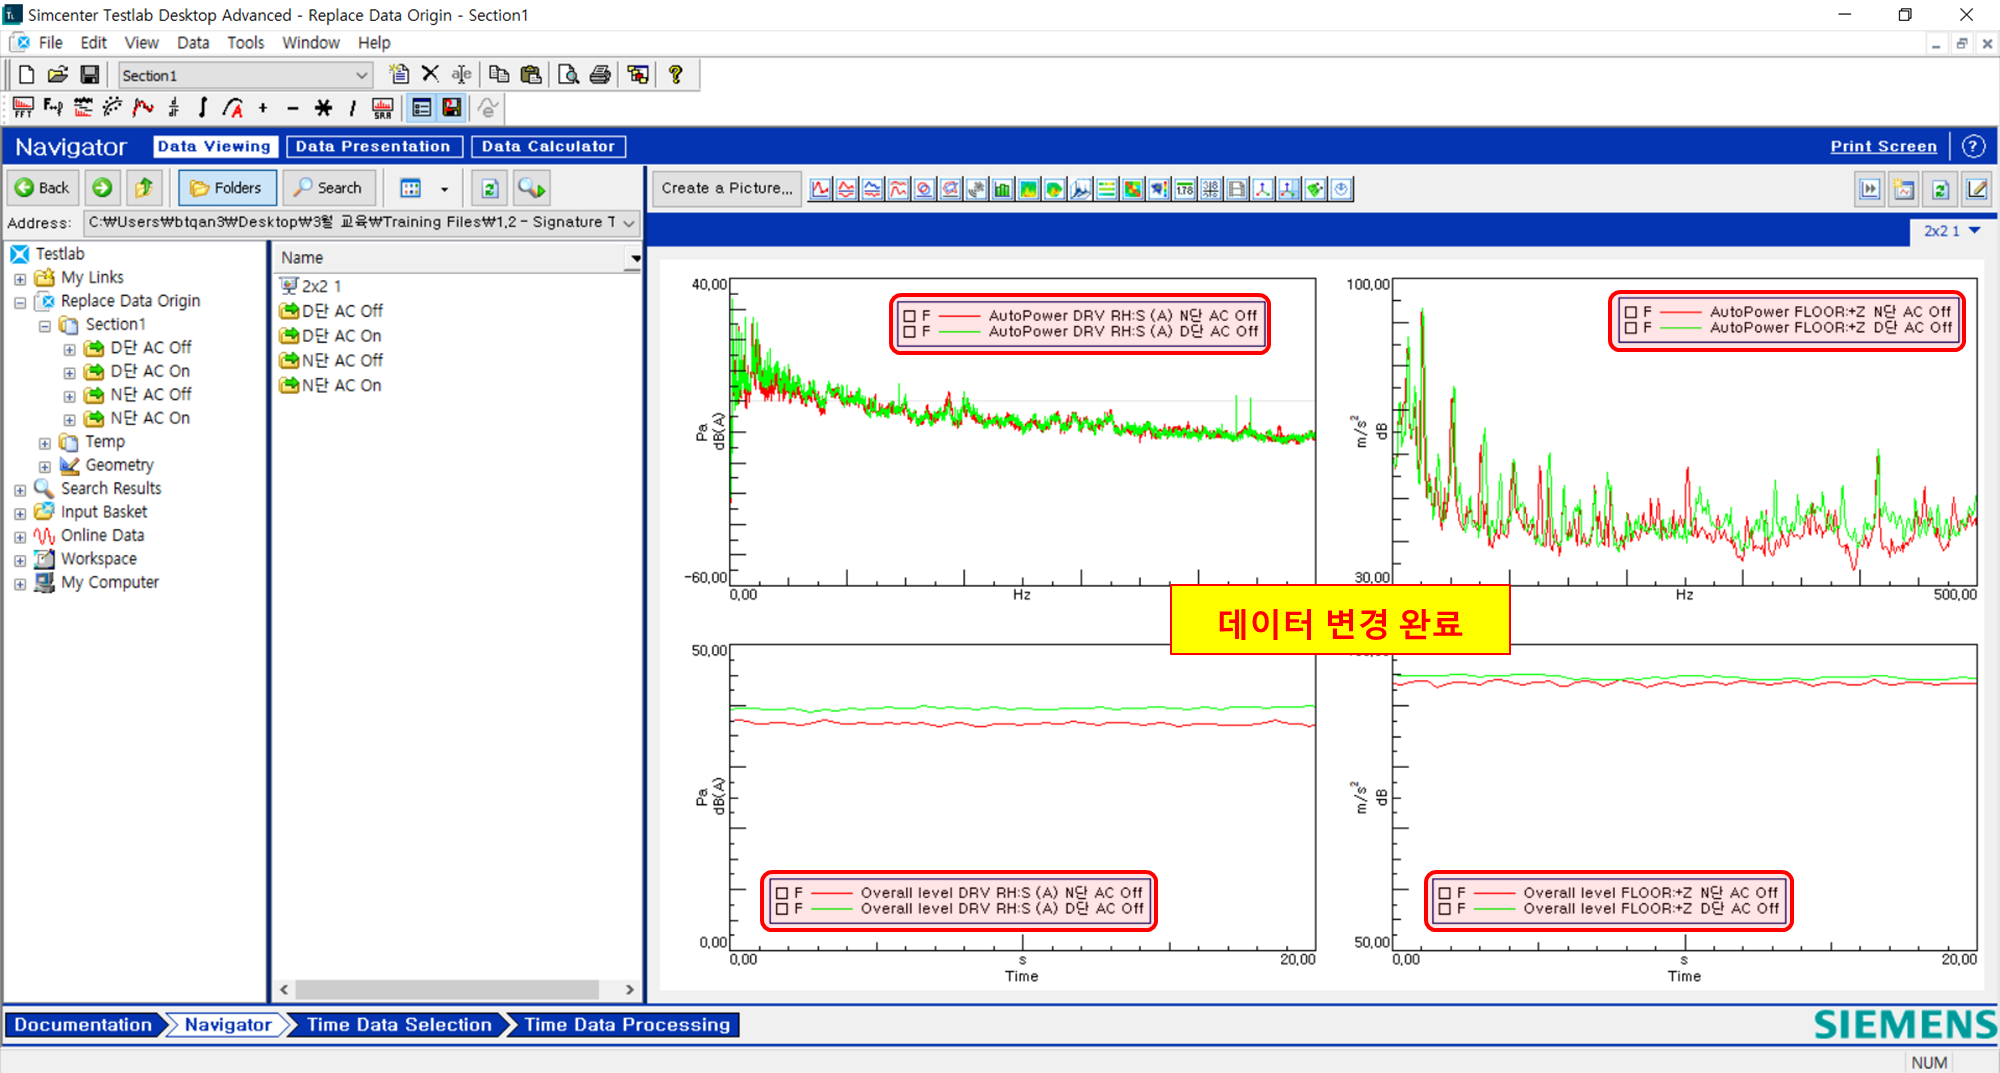Toggle checkbox for AutoPower FLOOR:+Z N단 AC Off
The image size is (2000, 1073).
1631,312
